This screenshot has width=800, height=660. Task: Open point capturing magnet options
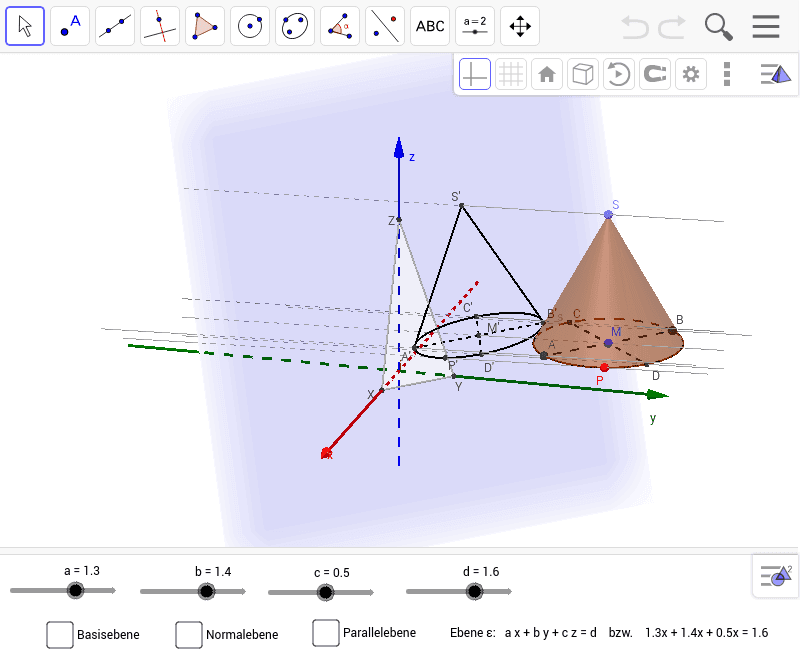click(x=655, y=74)
